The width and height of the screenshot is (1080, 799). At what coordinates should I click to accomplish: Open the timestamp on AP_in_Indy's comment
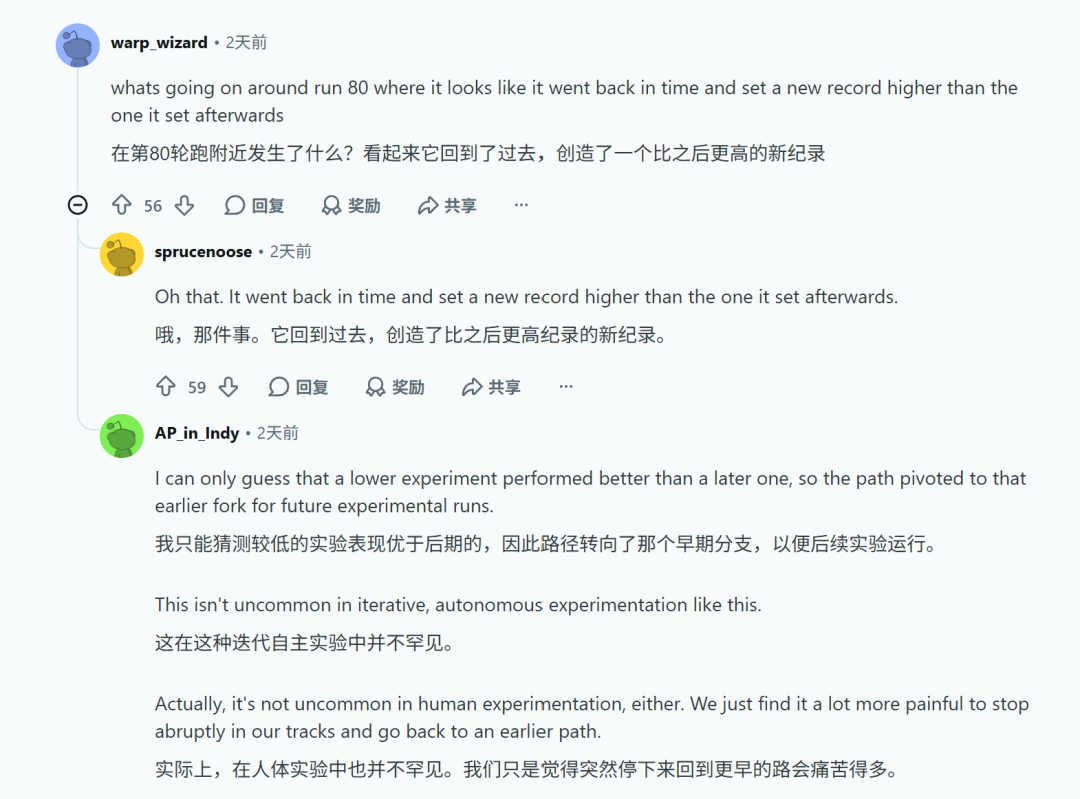(278, 433)
